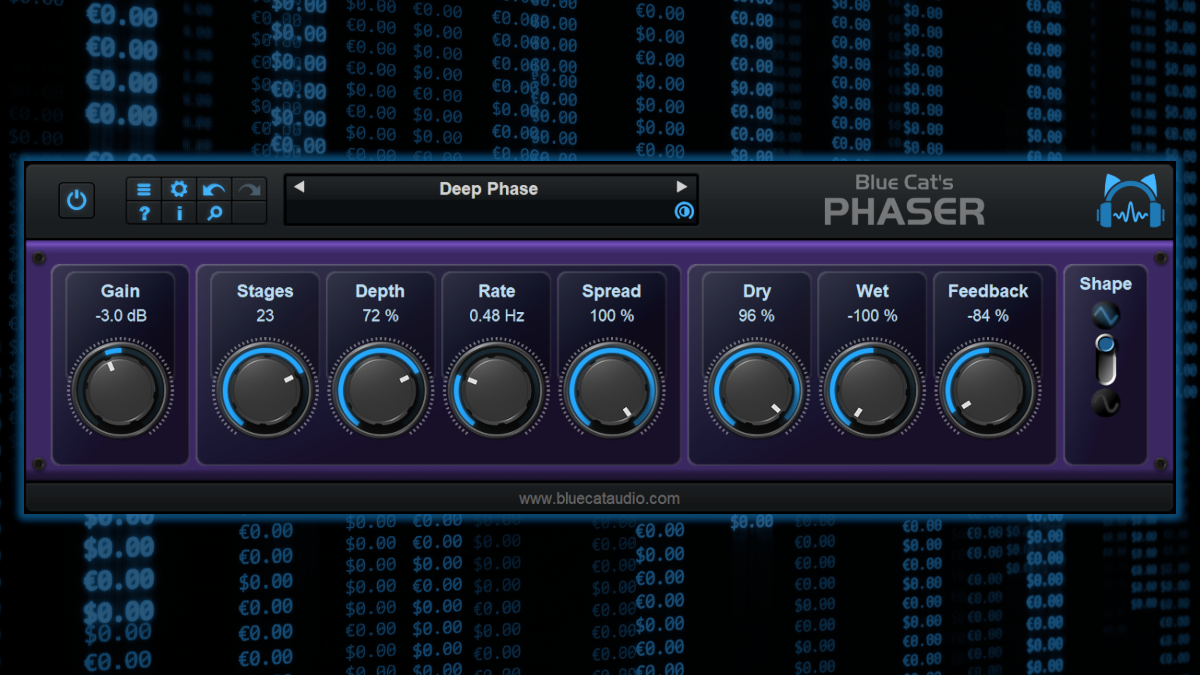Click the Depth value 72 %
Image resolution: width=1200 pixels, height=675 pixels.
(380, 316)
